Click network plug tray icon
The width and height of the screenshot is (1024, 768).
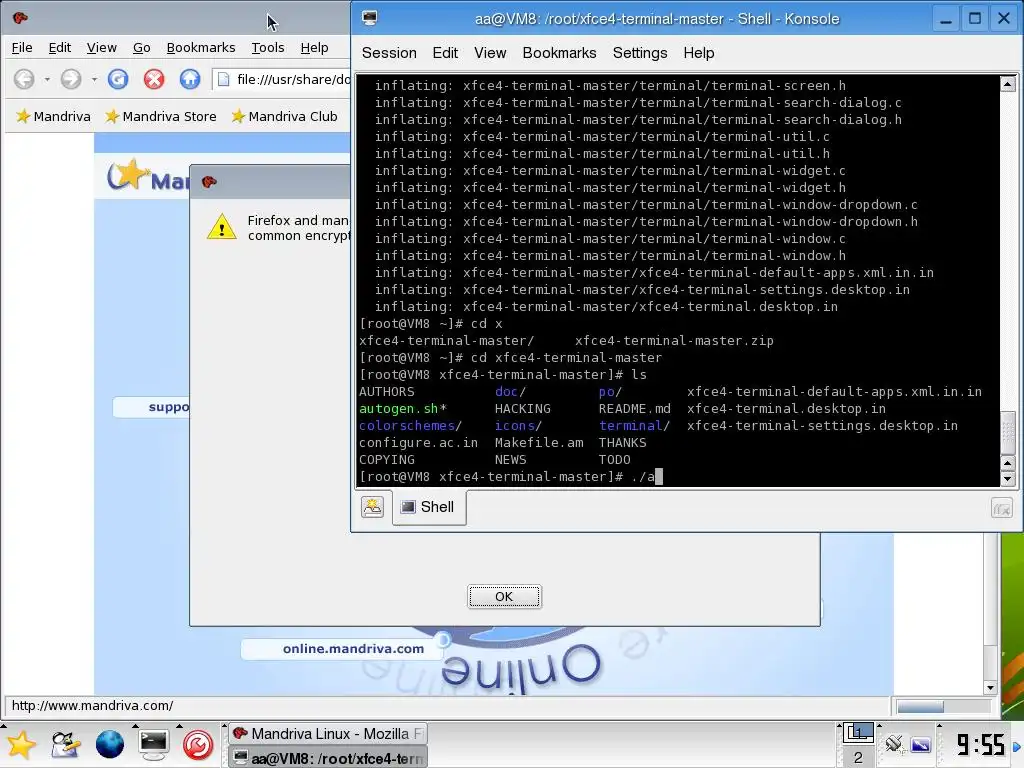[x=894, y=744]
